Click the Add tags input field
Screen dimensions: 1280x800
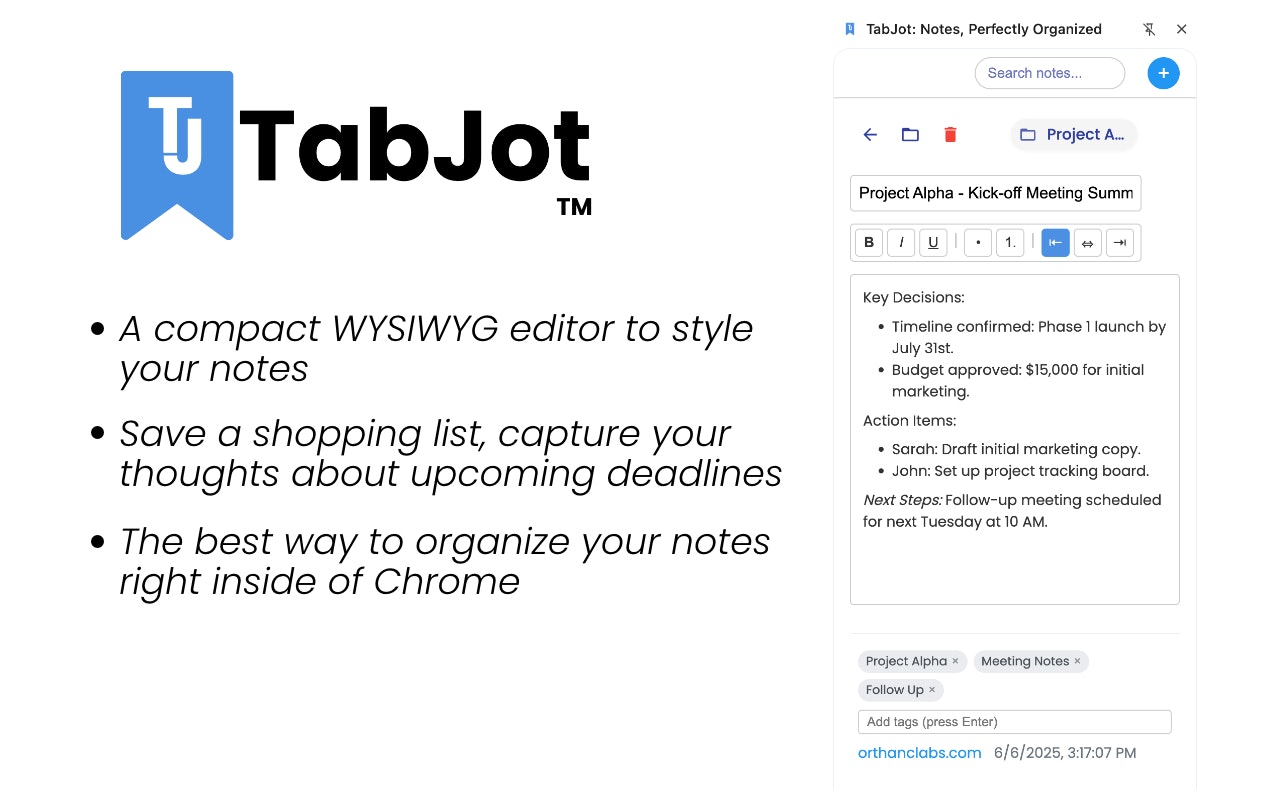coord(1014,722)
